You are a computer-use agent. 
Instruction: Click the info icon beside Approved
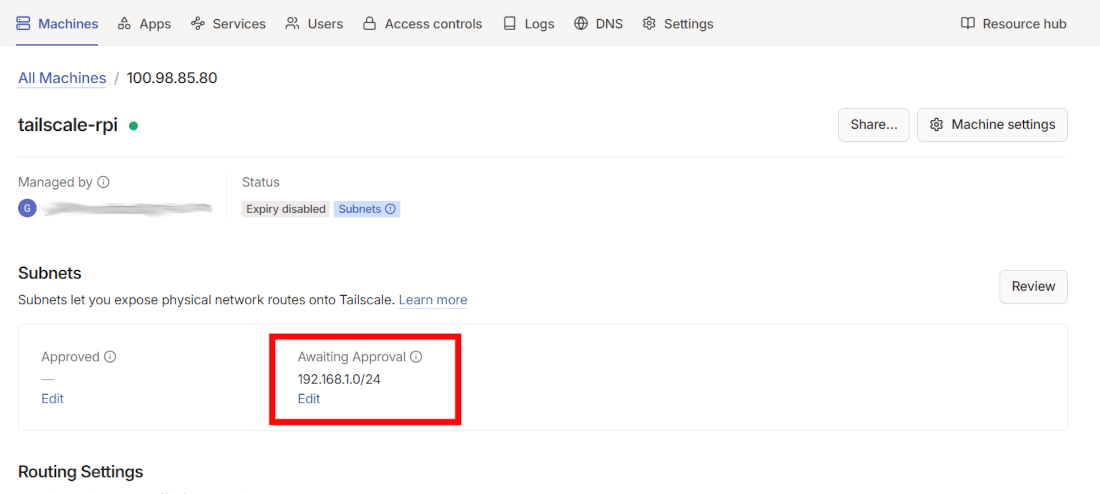click(x=110, y=356)
